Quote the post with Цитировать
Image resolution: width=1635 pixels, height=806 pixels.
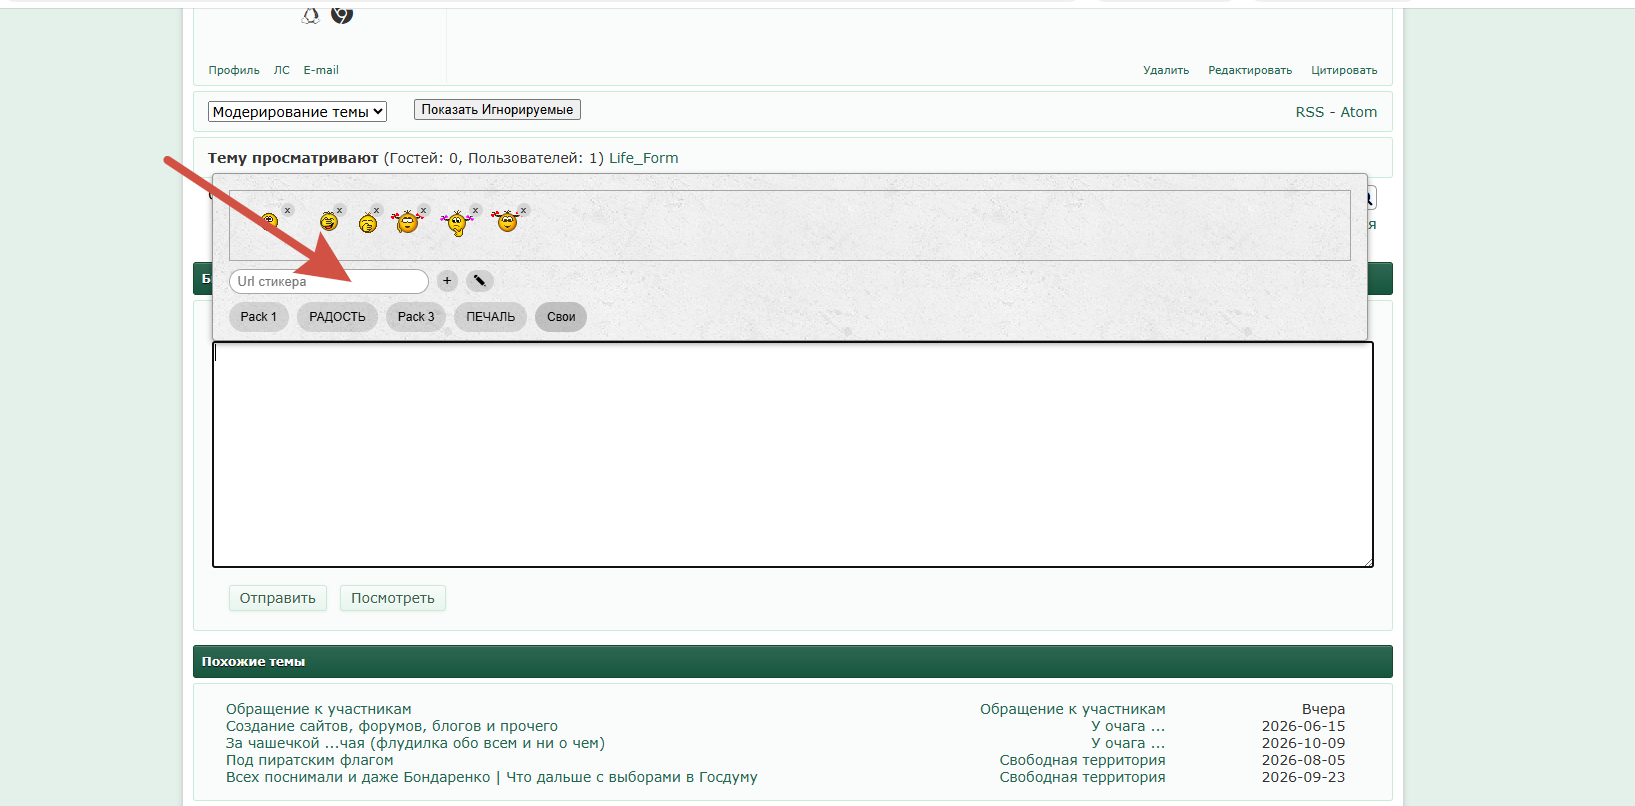click(1344, 70)
